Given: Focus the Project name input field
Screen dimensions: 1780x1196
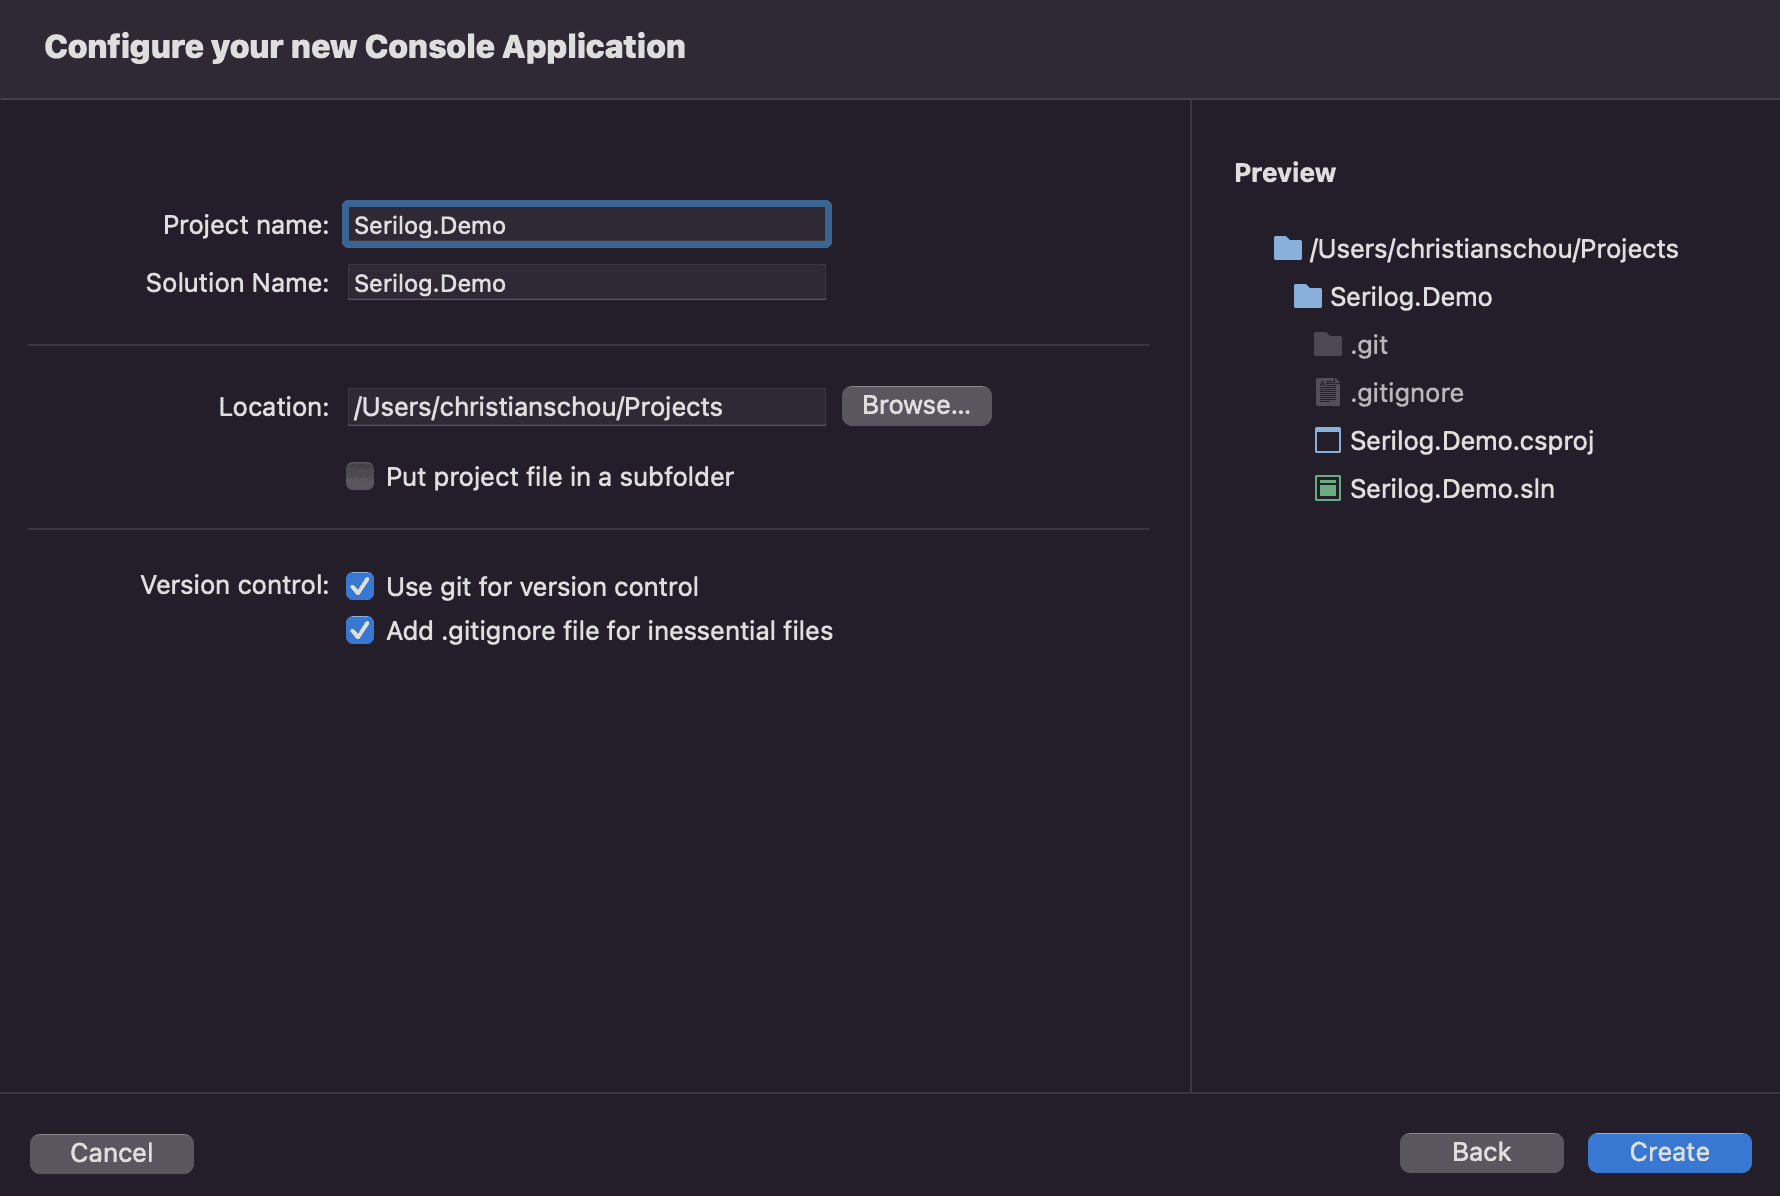Looking at the screenshot, I should pos(587,225).
